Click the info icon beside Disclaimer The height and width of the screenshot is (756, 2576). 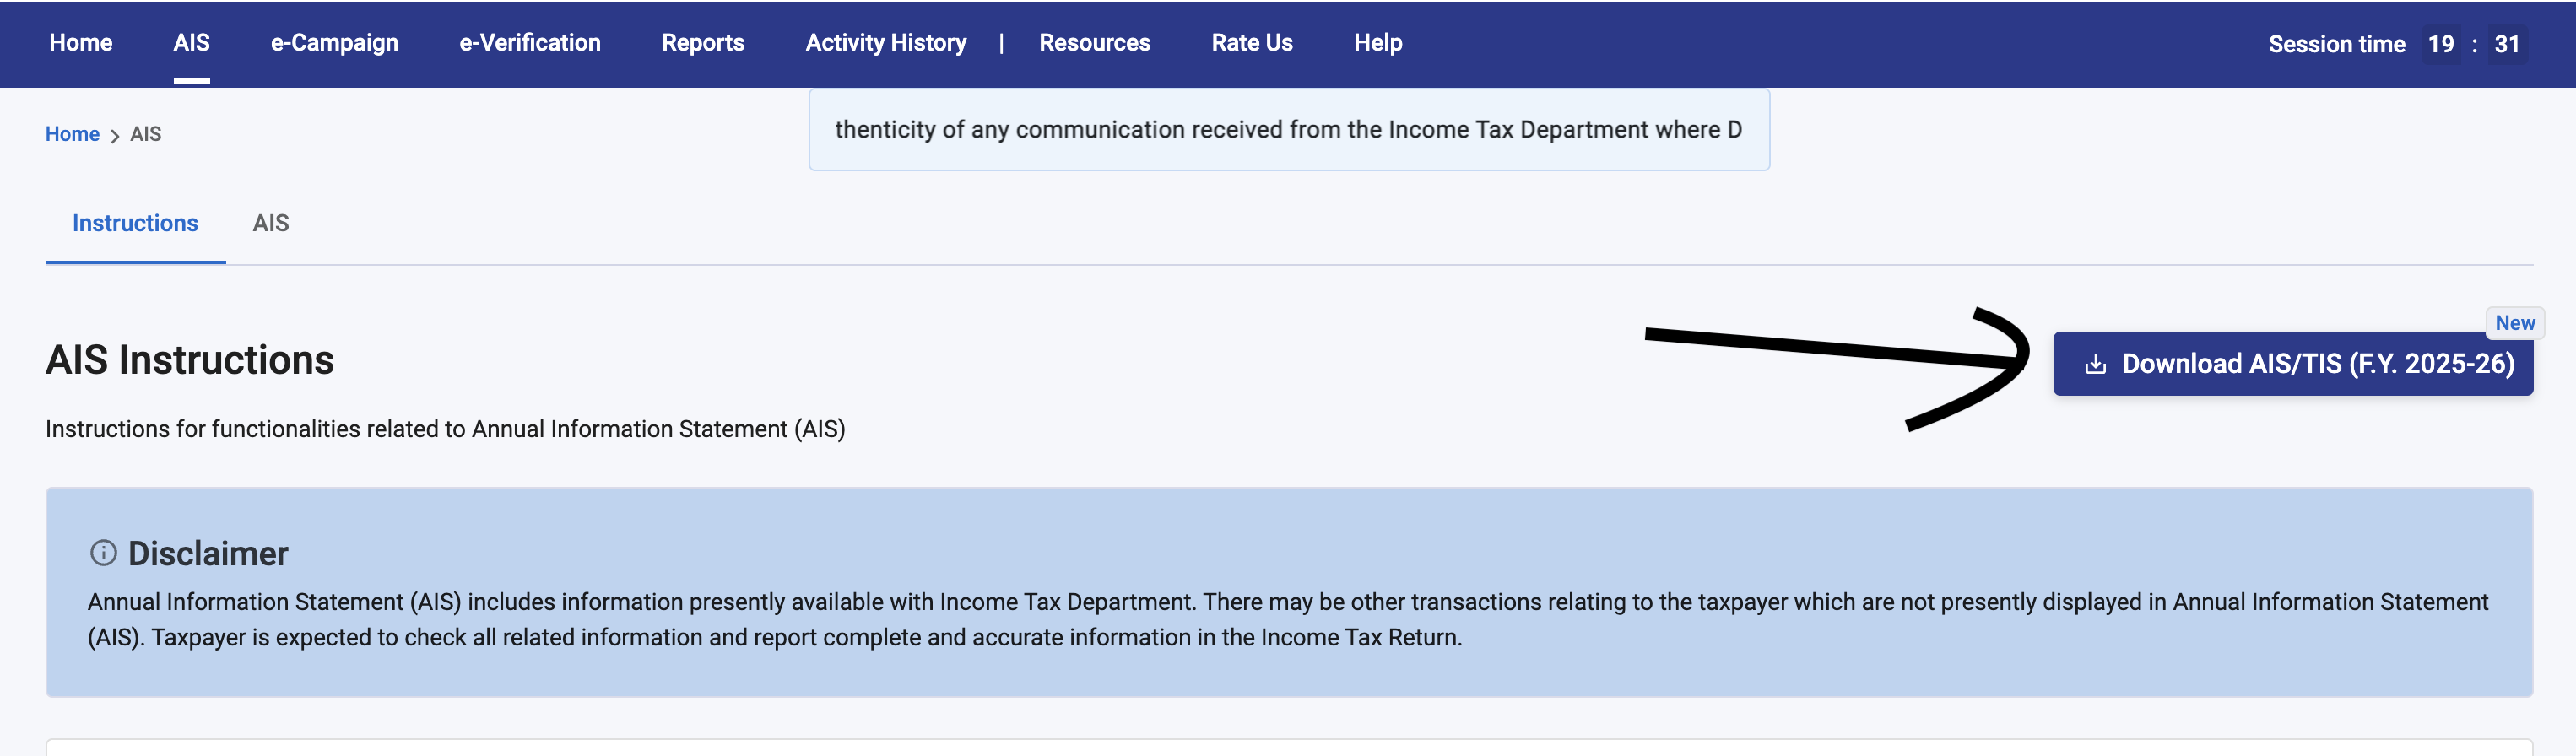104,553
